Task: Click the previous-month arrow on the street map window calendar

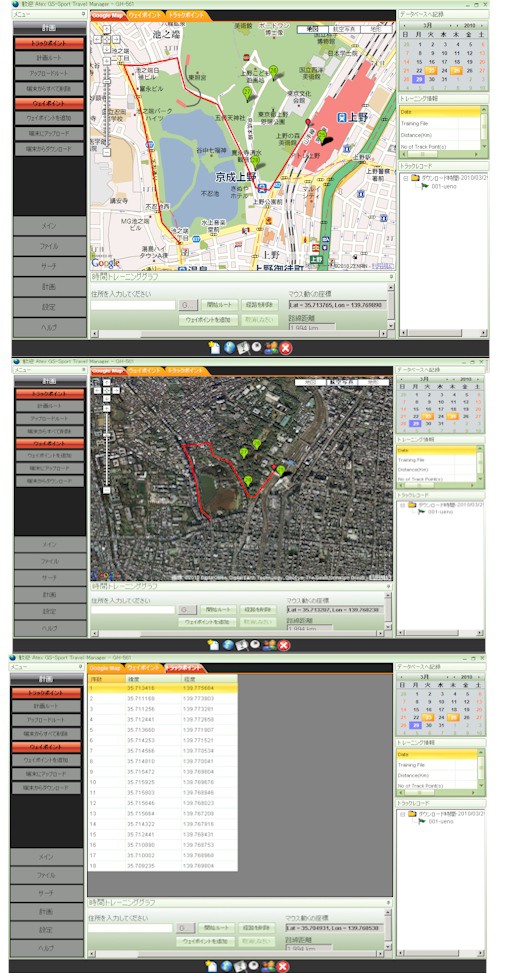Action: pos(403,25)
